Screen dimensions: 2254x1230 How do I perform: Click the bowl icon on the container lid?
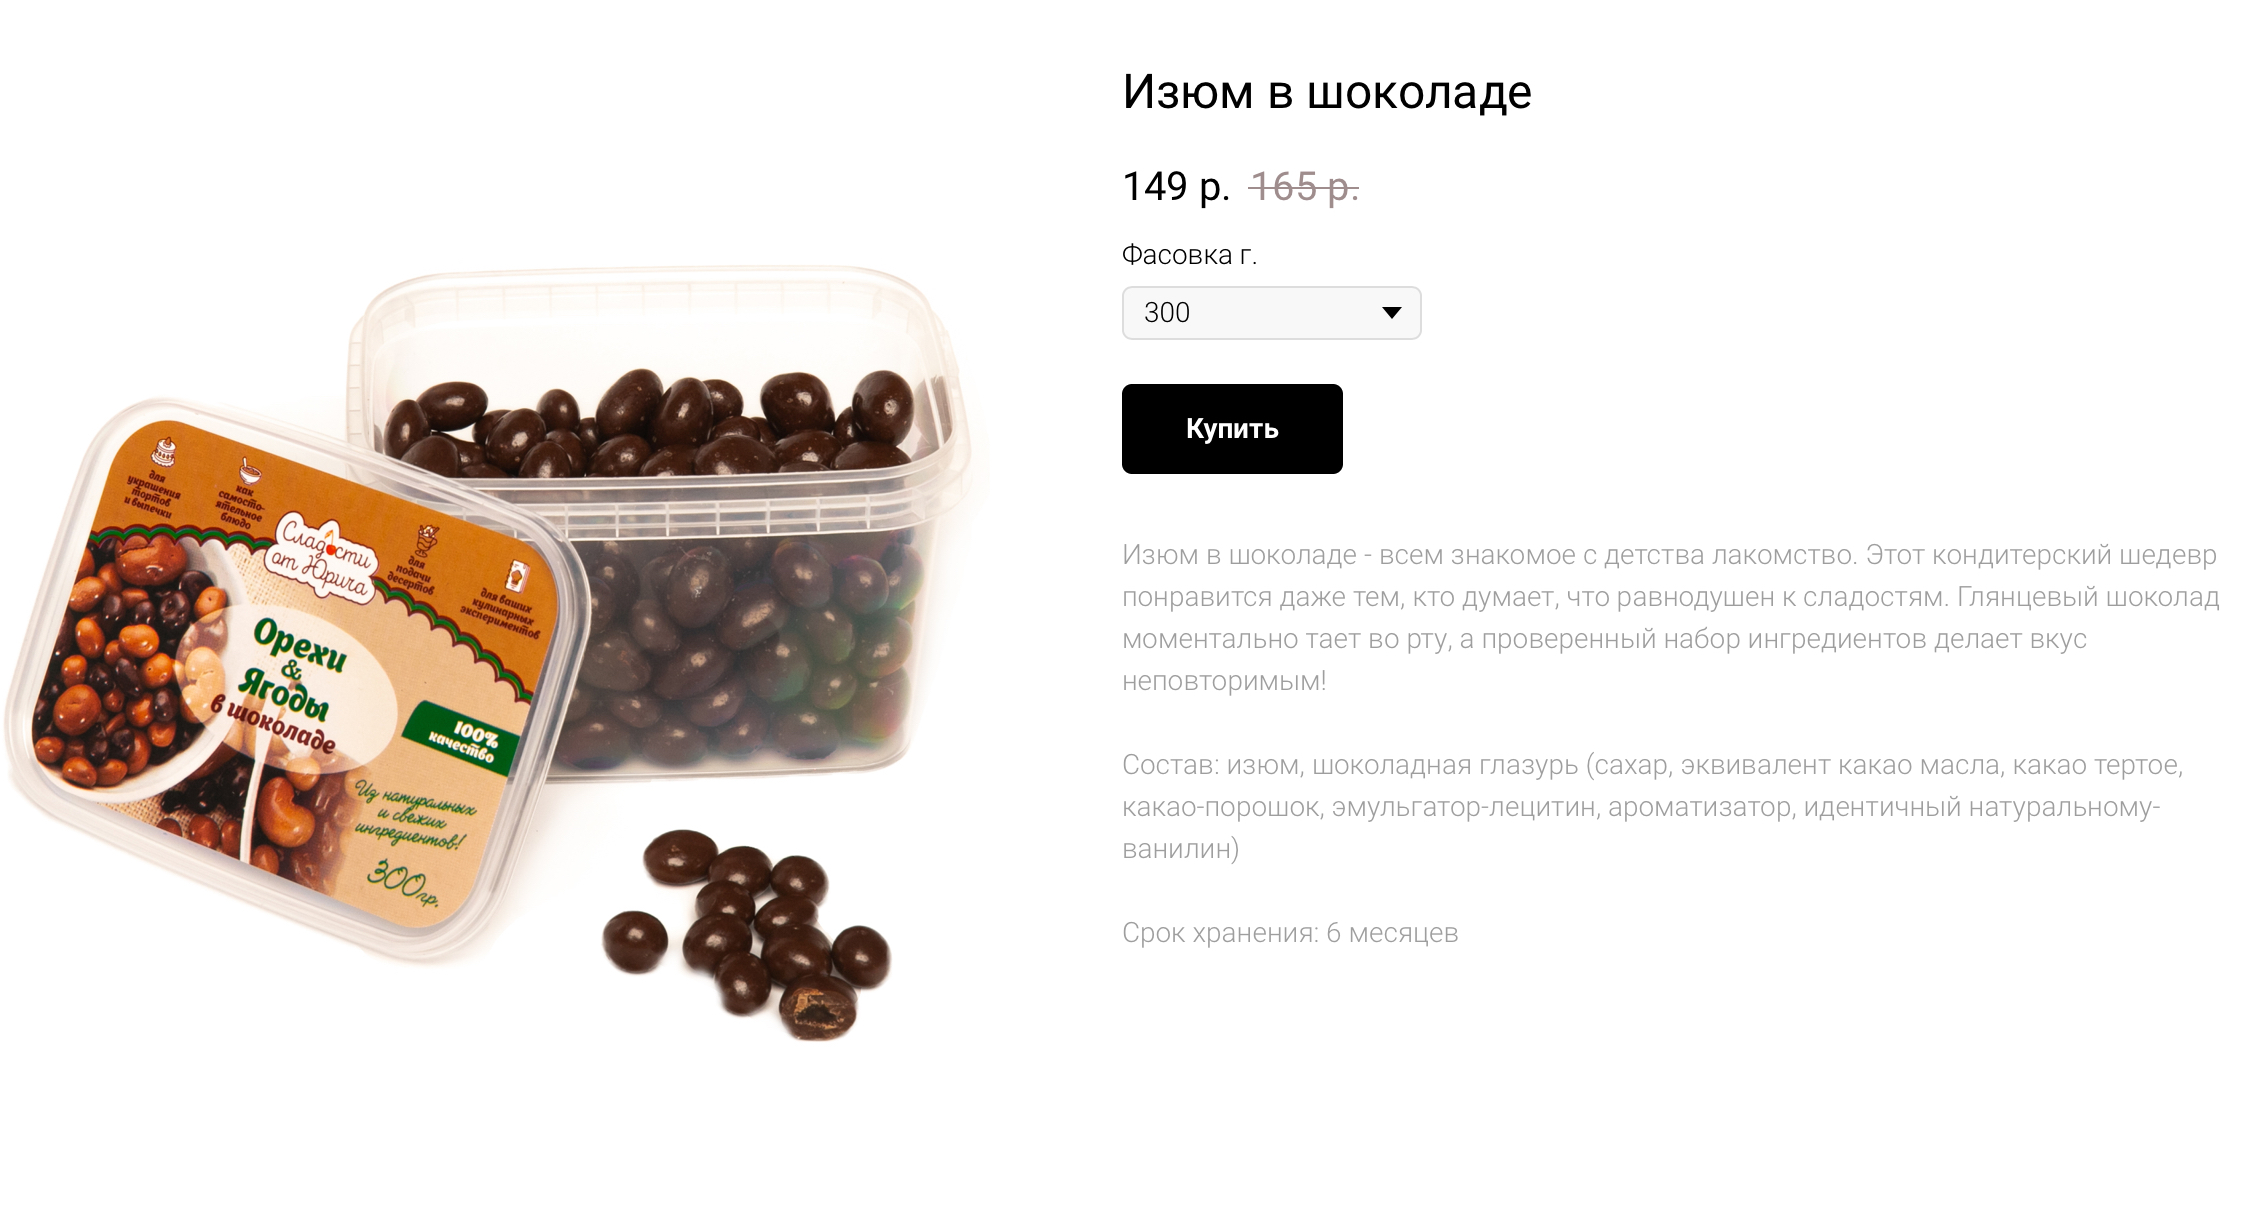tap(249, 469)
